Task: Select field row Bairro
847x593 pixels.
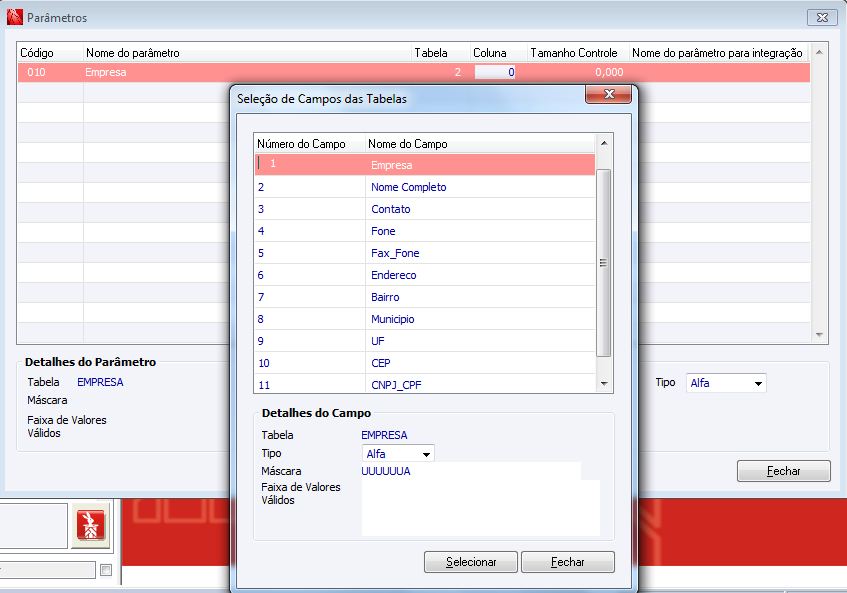Action: pos(425,297)
